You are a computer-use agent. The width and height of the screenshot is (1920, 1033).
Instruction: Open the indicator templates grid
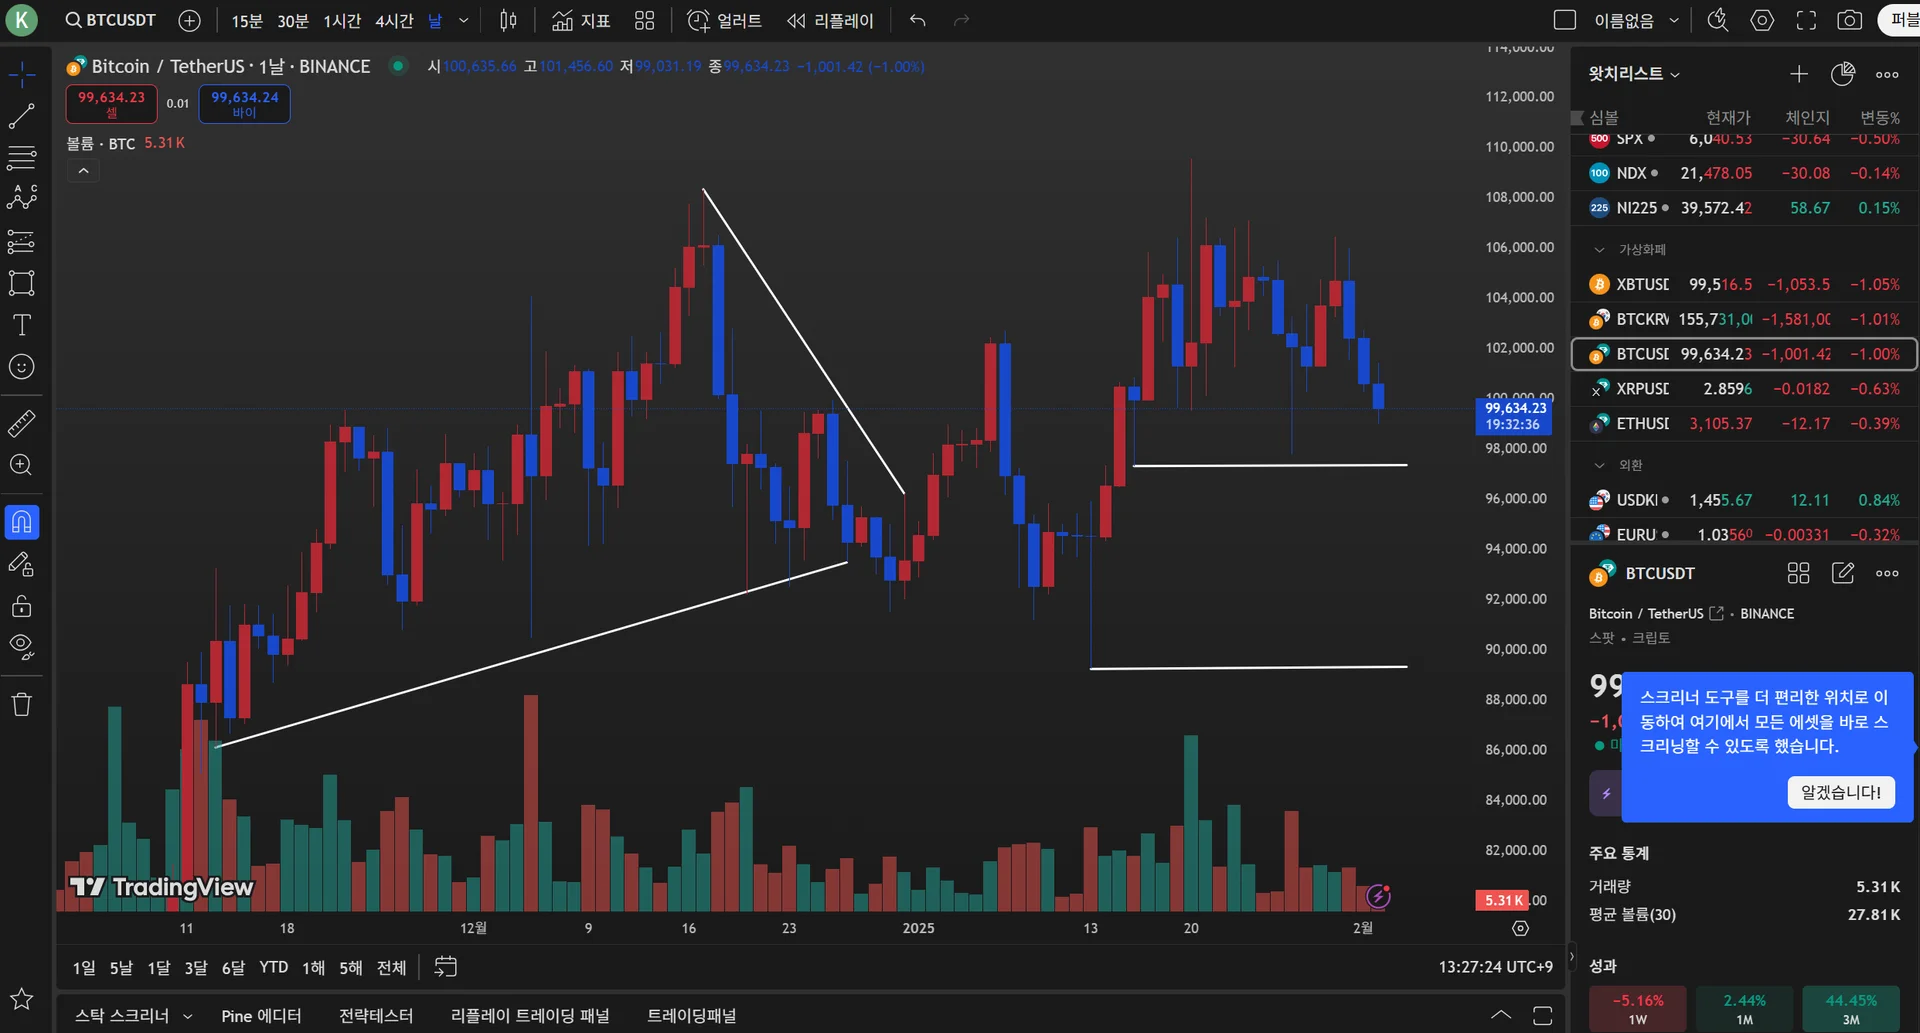(645, 20)
